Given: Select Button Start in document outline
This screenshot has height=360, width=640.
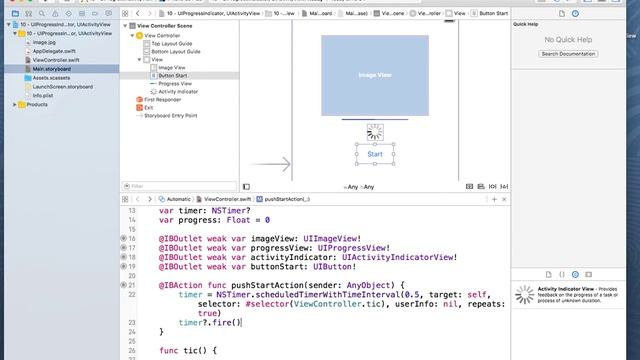Looking at the screenshot, I should point(173,76).
